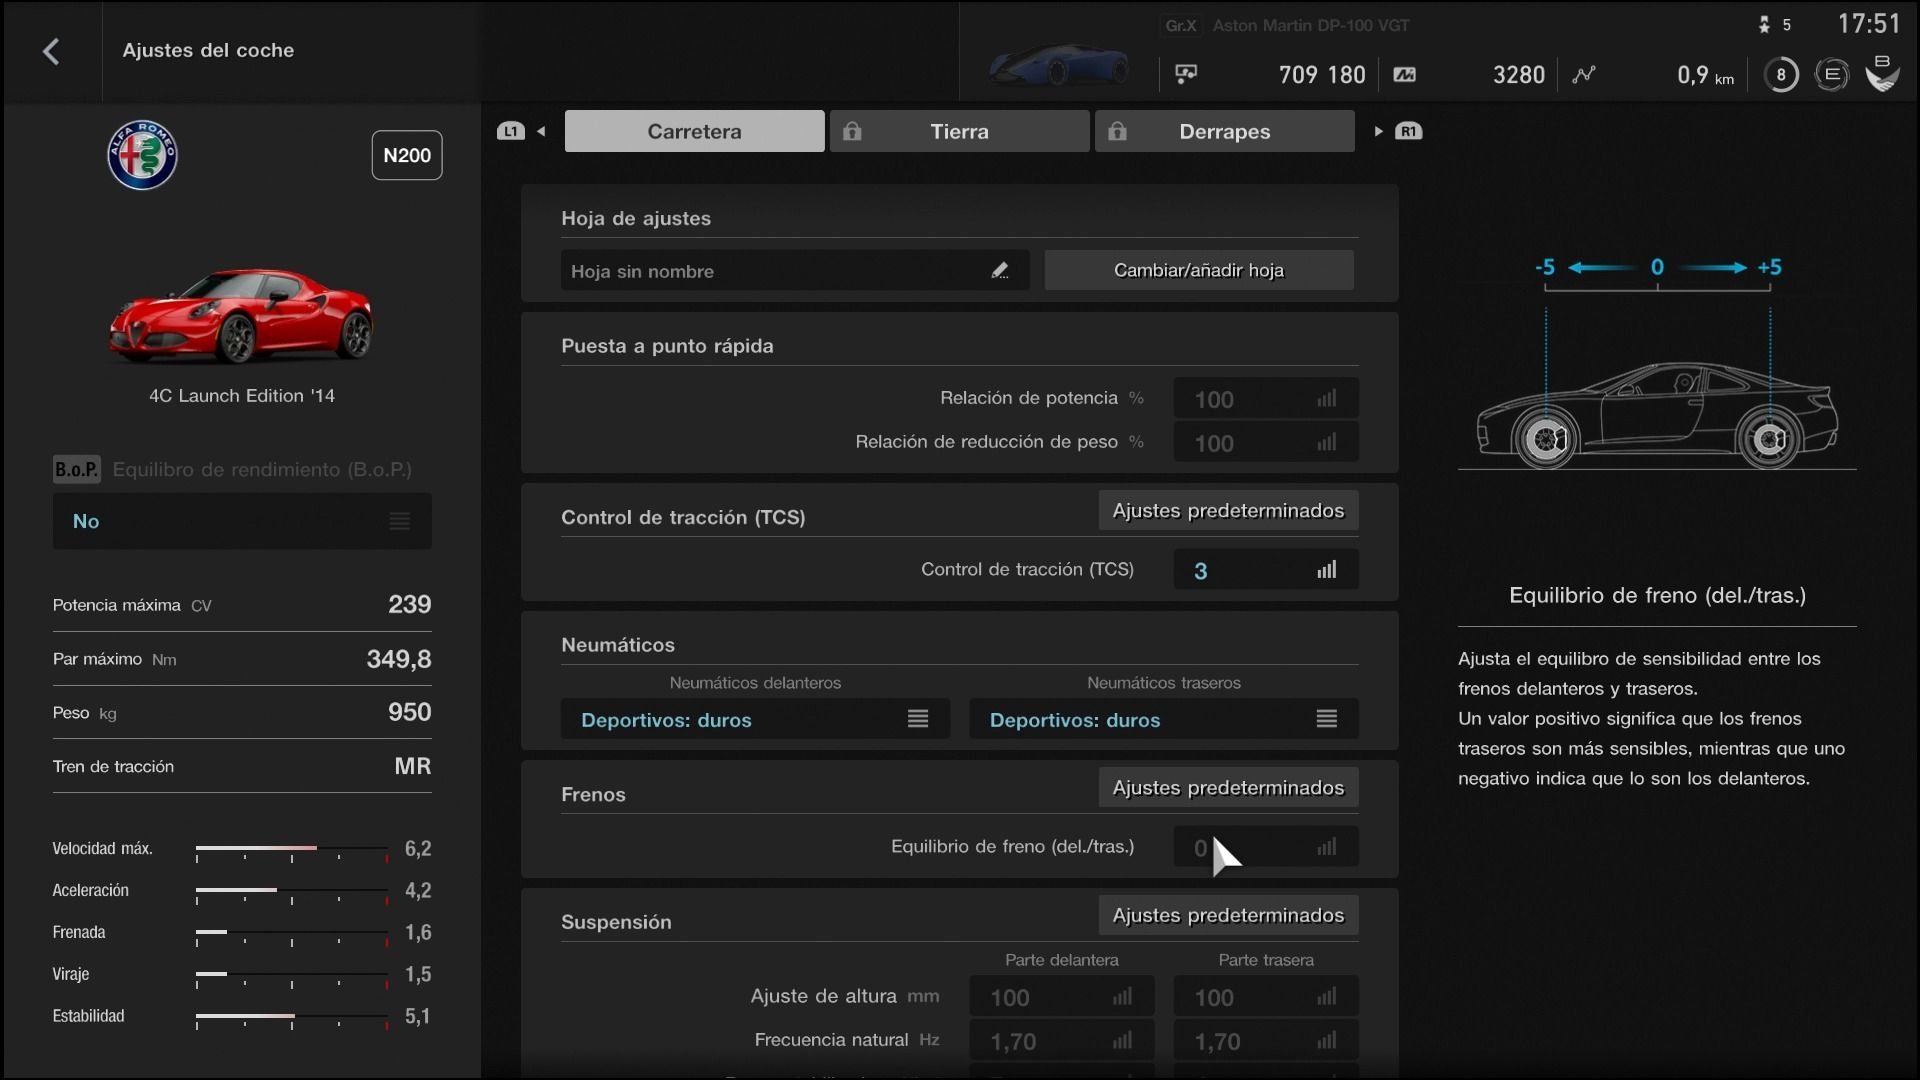Click the level 8 circle badge
1920x1080 pixels.
[1780, 74]
